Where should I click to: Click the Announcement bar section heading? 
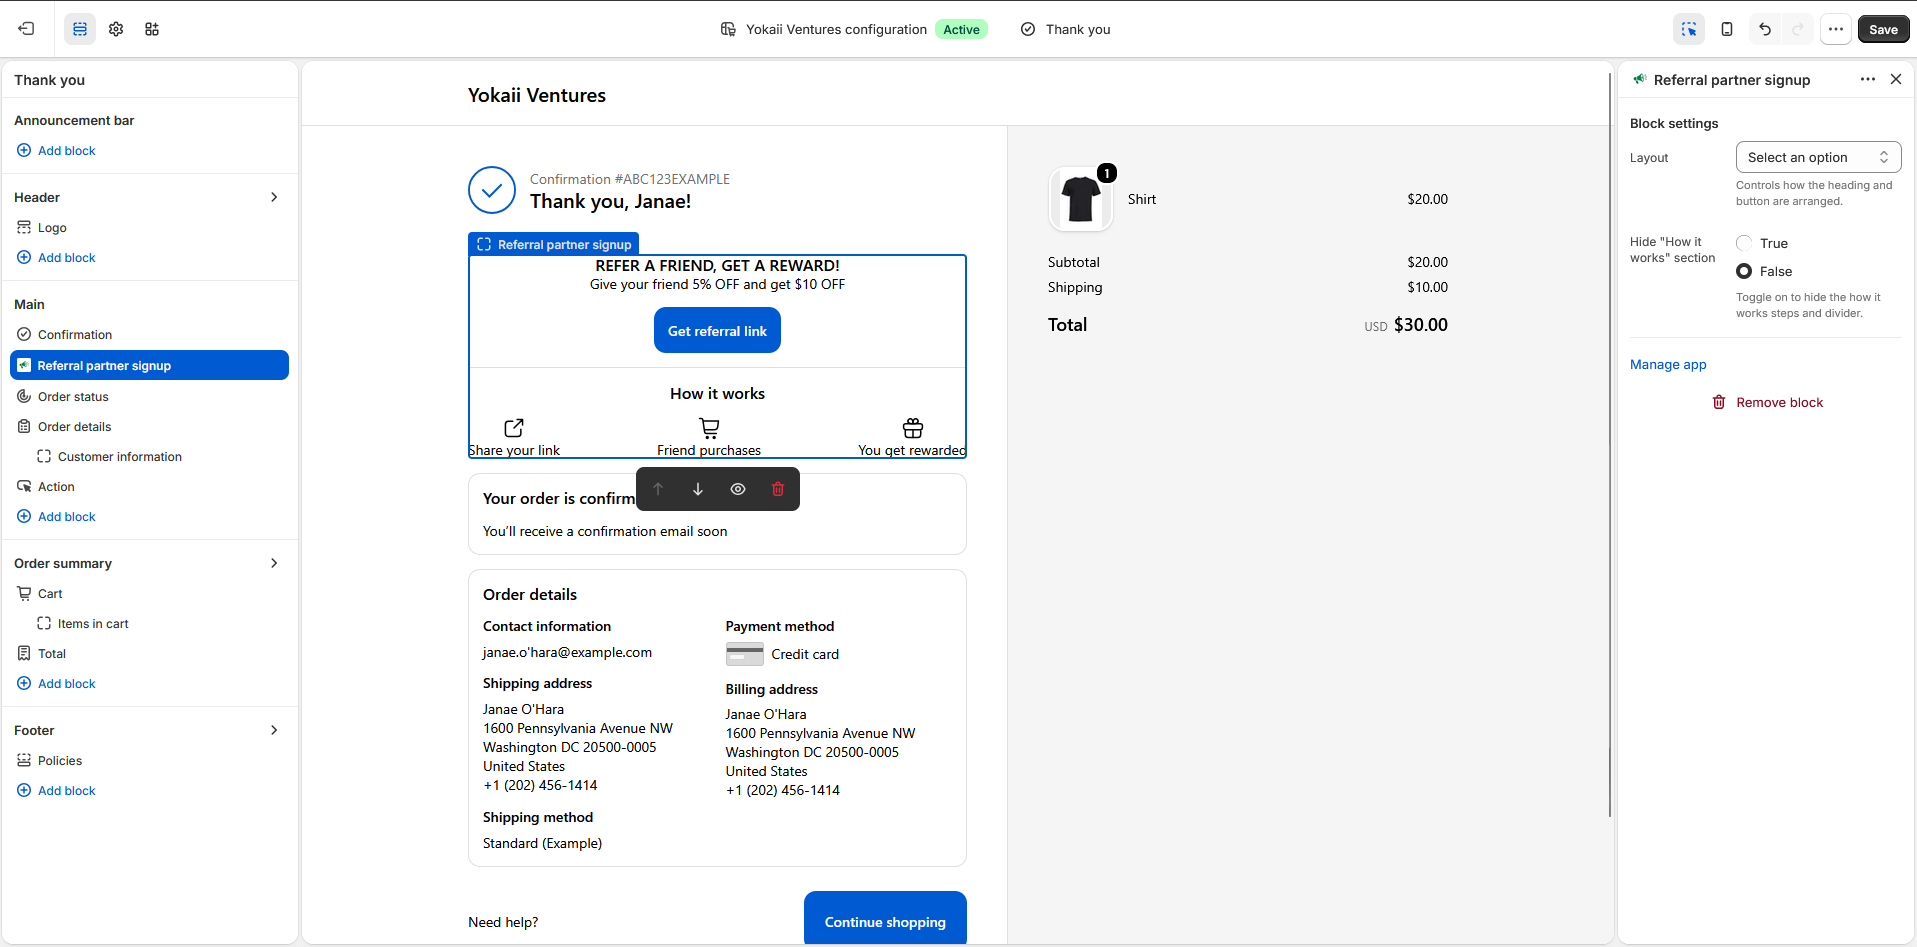(74, 121)
